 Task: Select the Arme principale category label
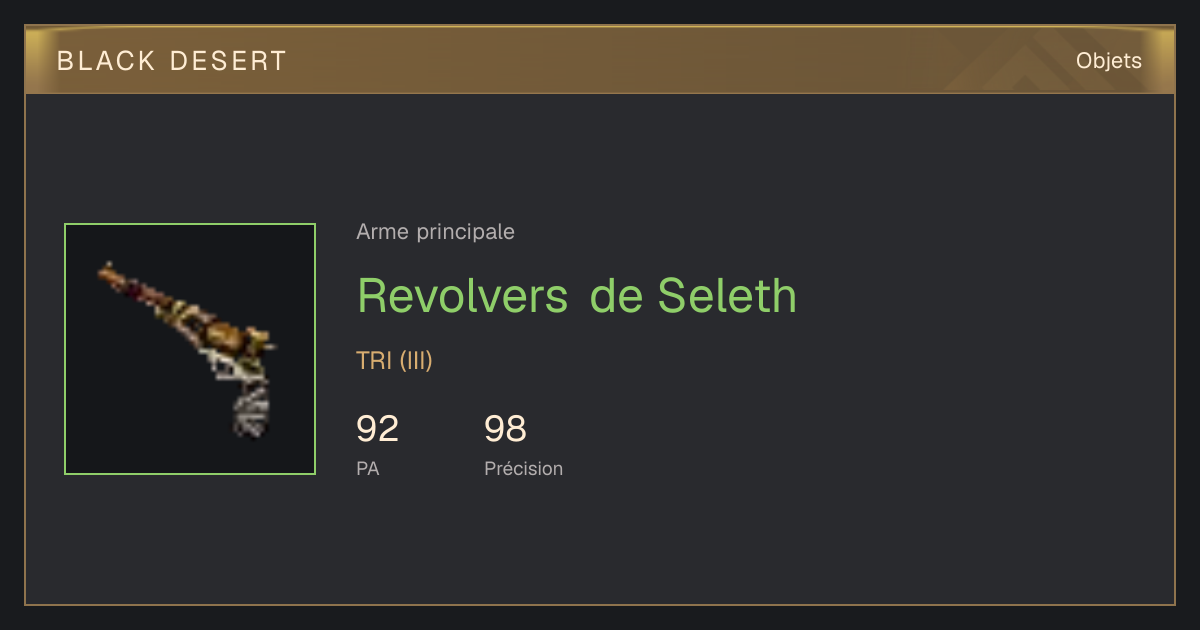[435, 232]
